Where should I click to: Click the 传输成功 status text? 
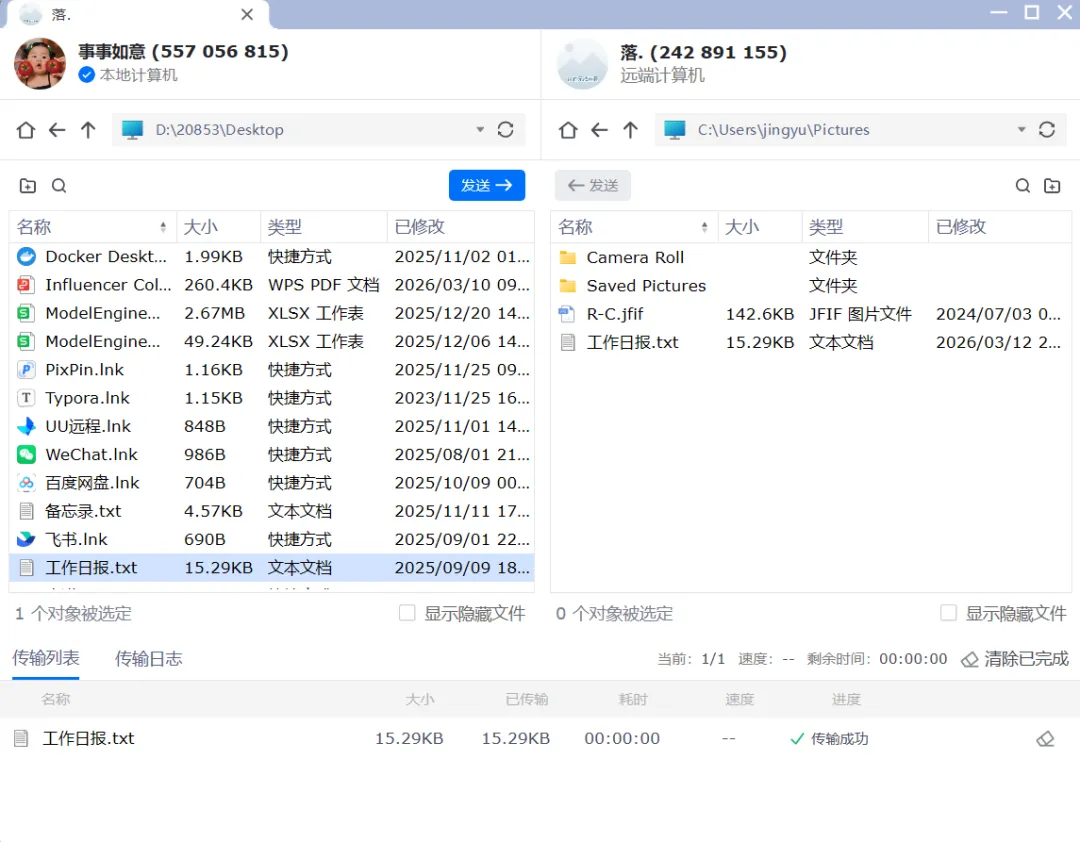(x=839, y=739)
